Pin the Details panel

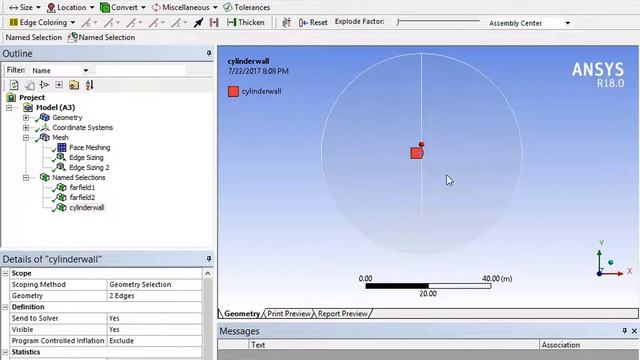pyautogui.click(x=209, y=259)
